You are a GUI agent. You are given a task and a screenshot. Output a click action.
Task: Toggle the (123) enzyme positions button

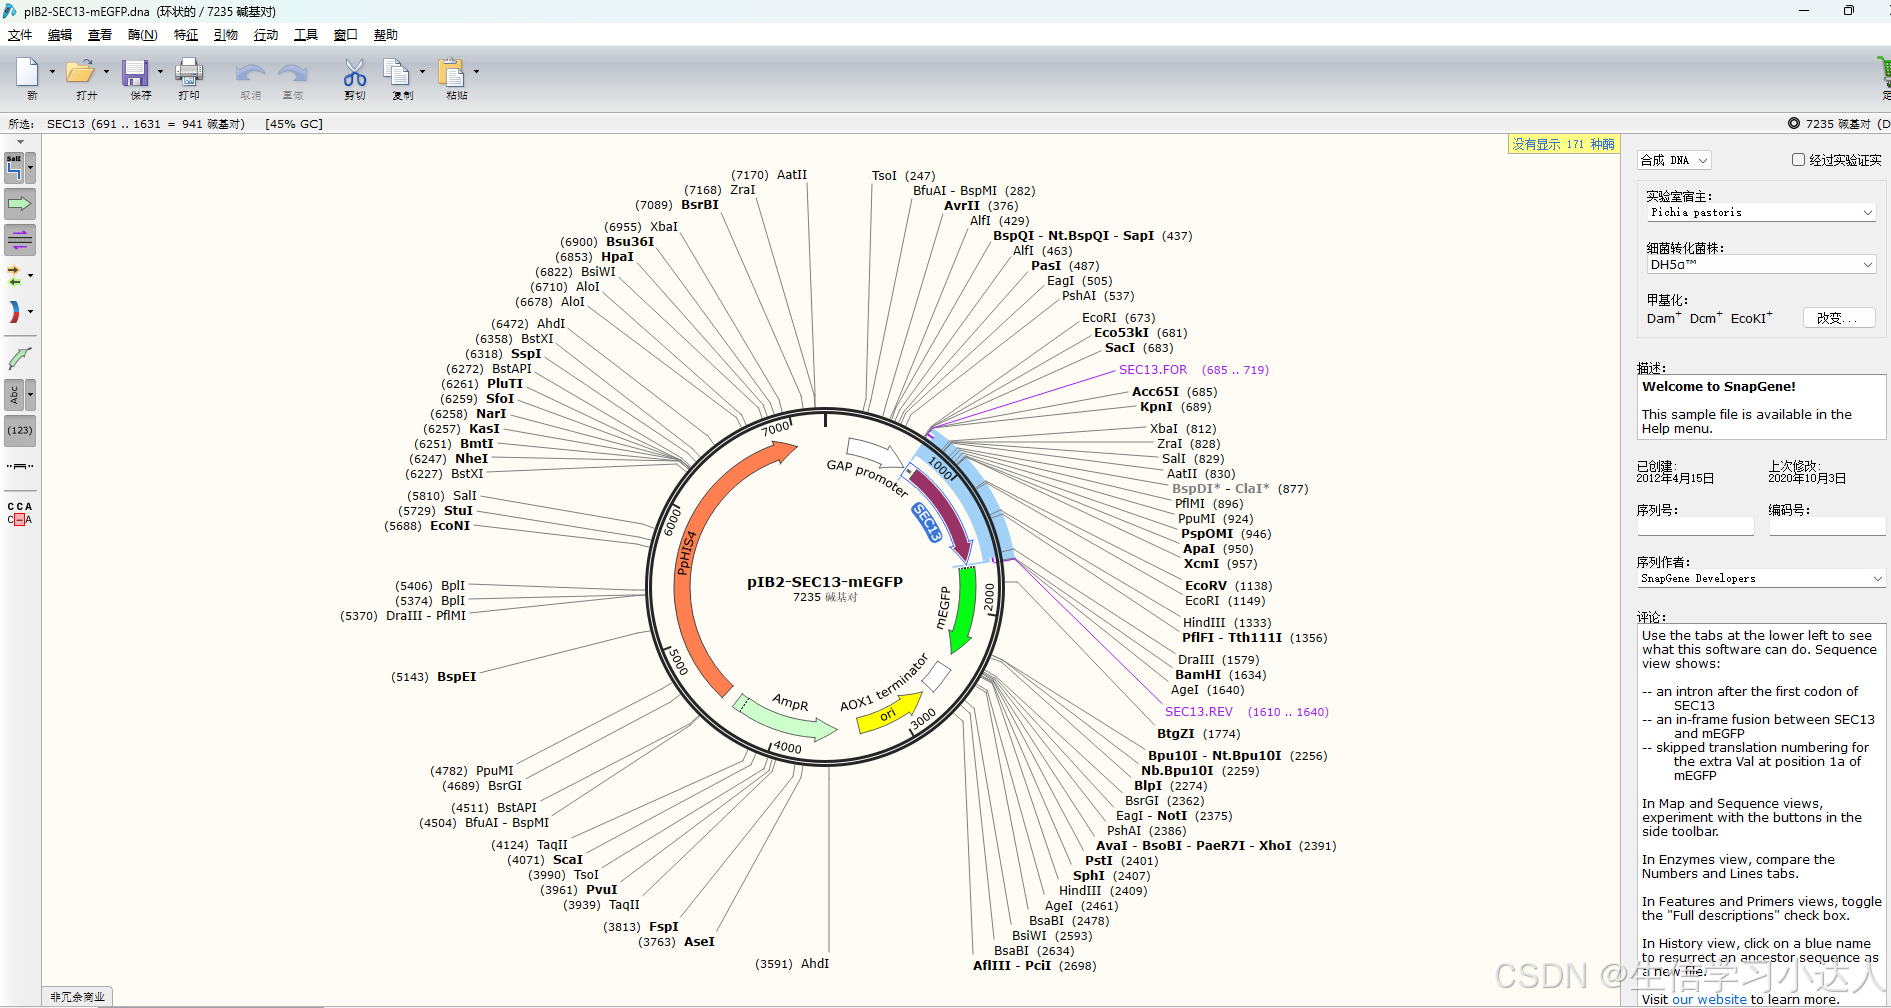click(x=20, y=431)
